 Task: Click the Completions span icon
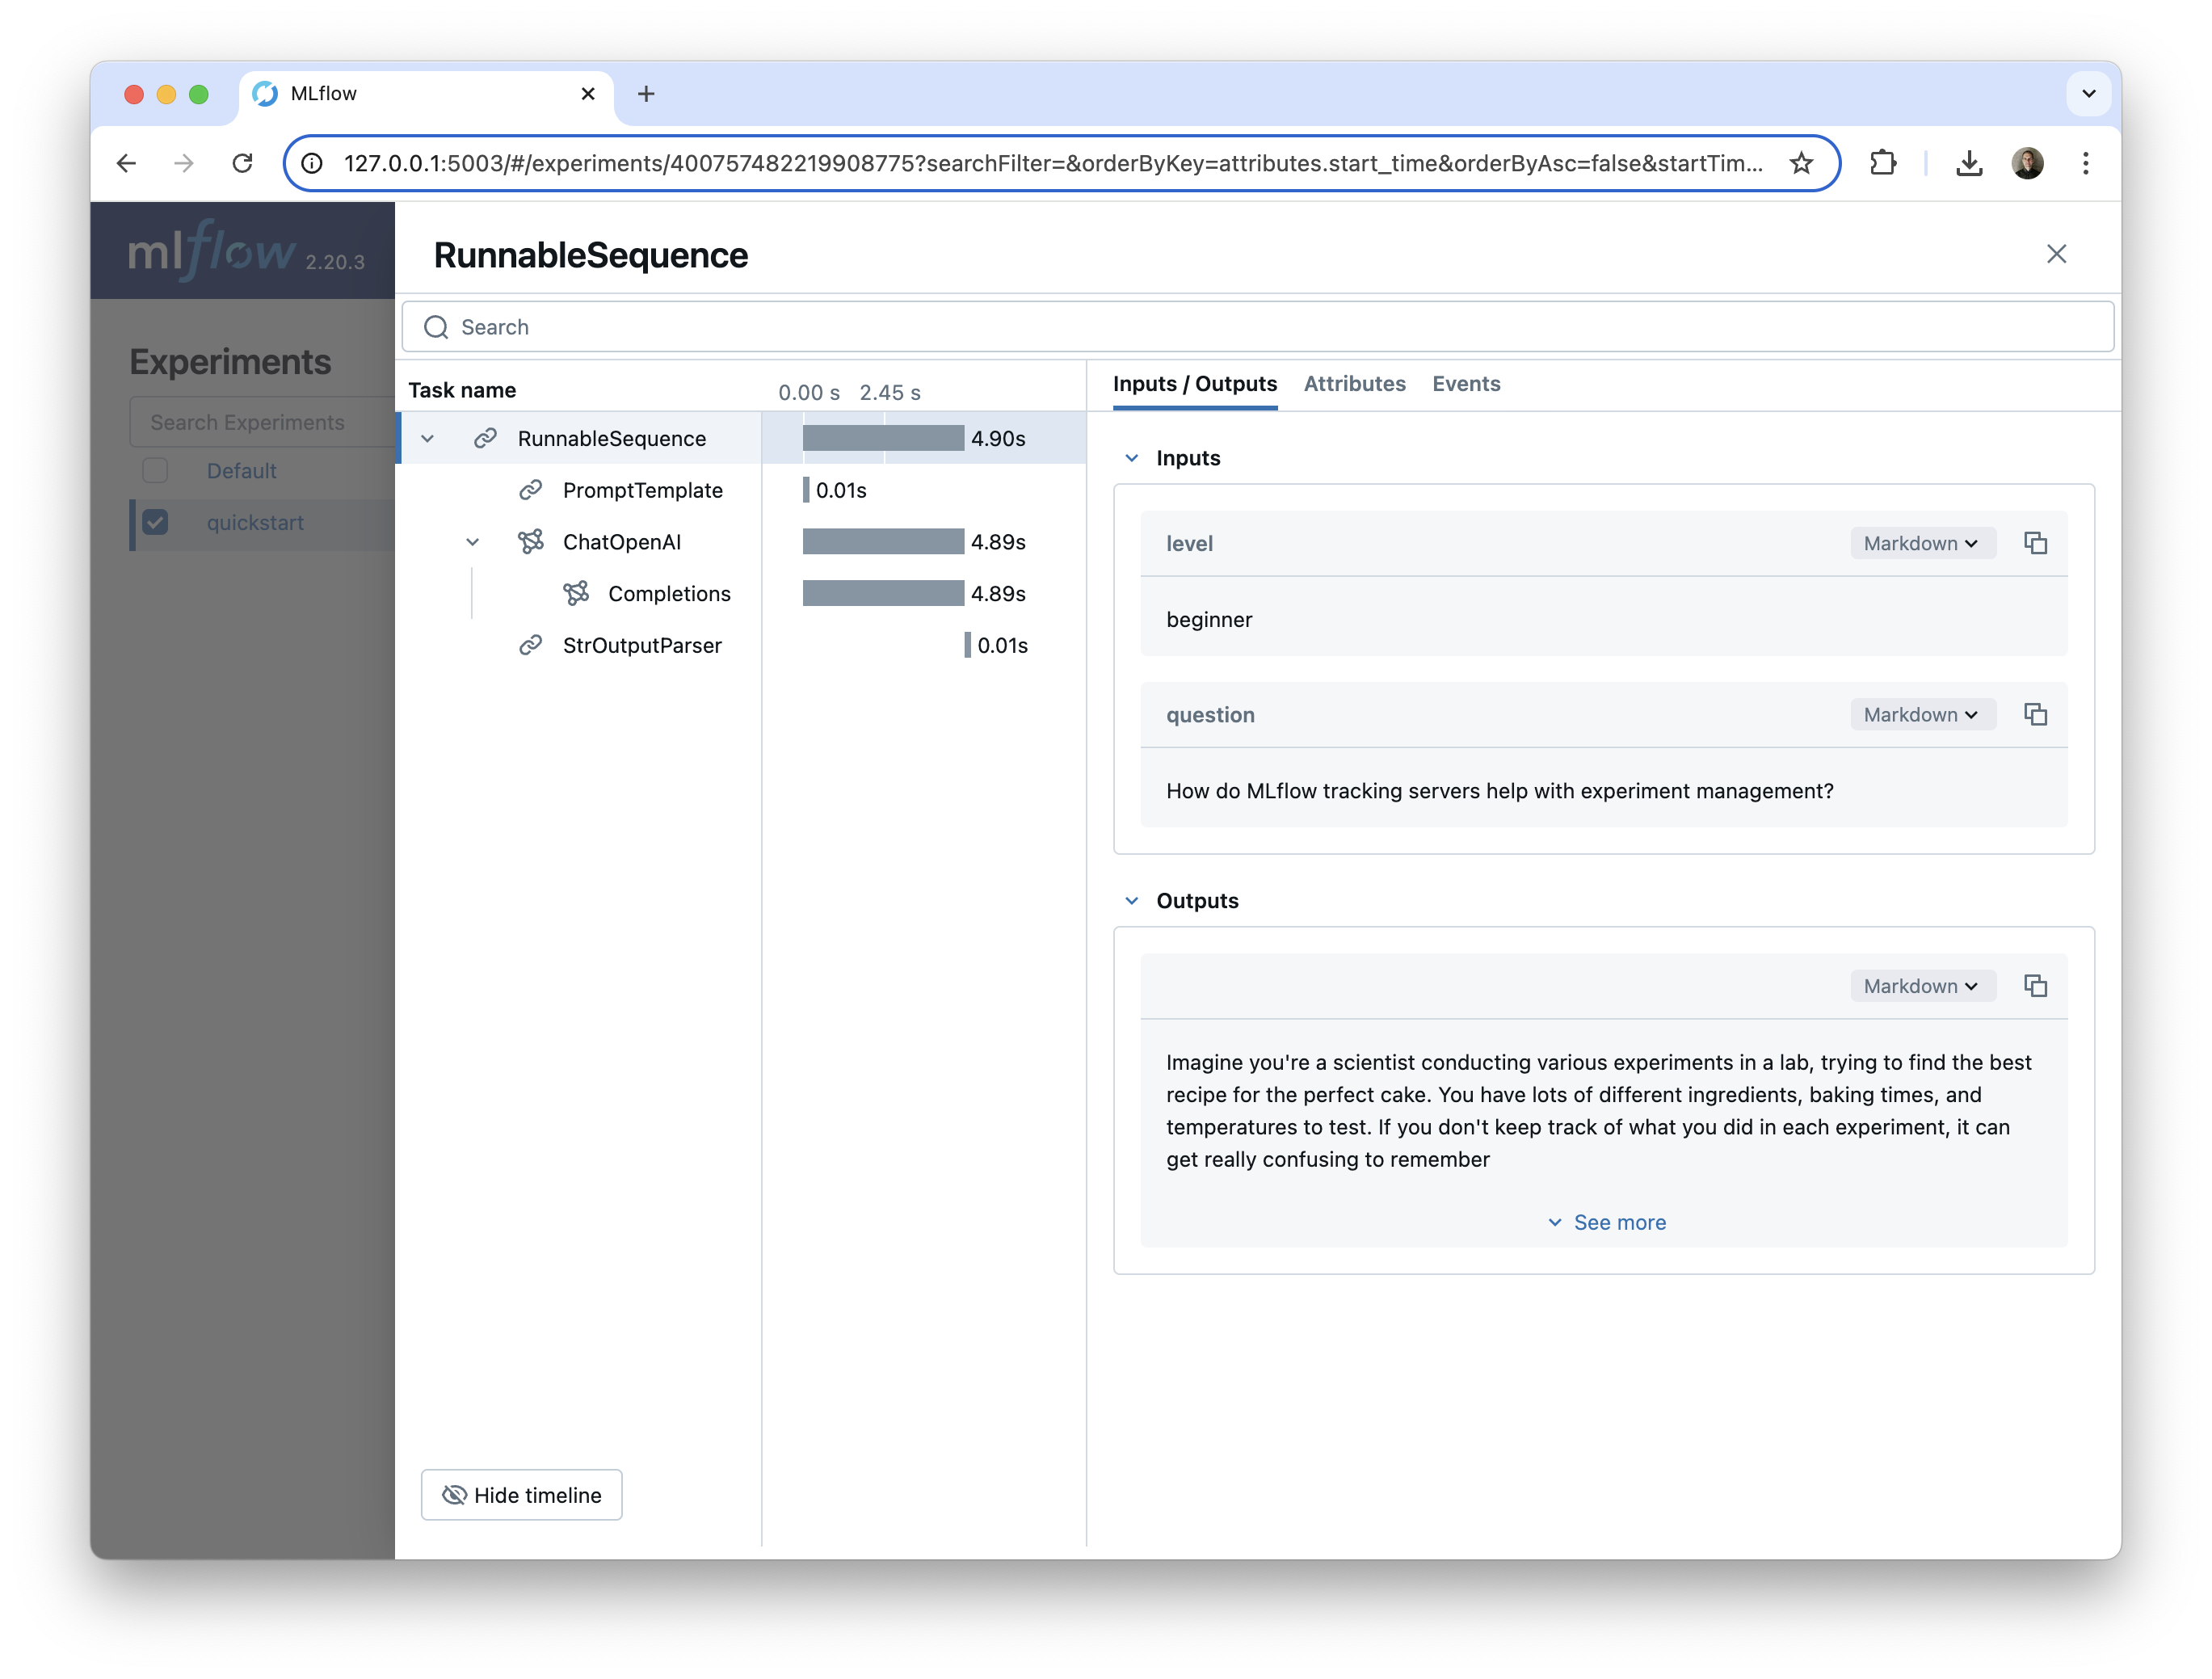point(576,593)
